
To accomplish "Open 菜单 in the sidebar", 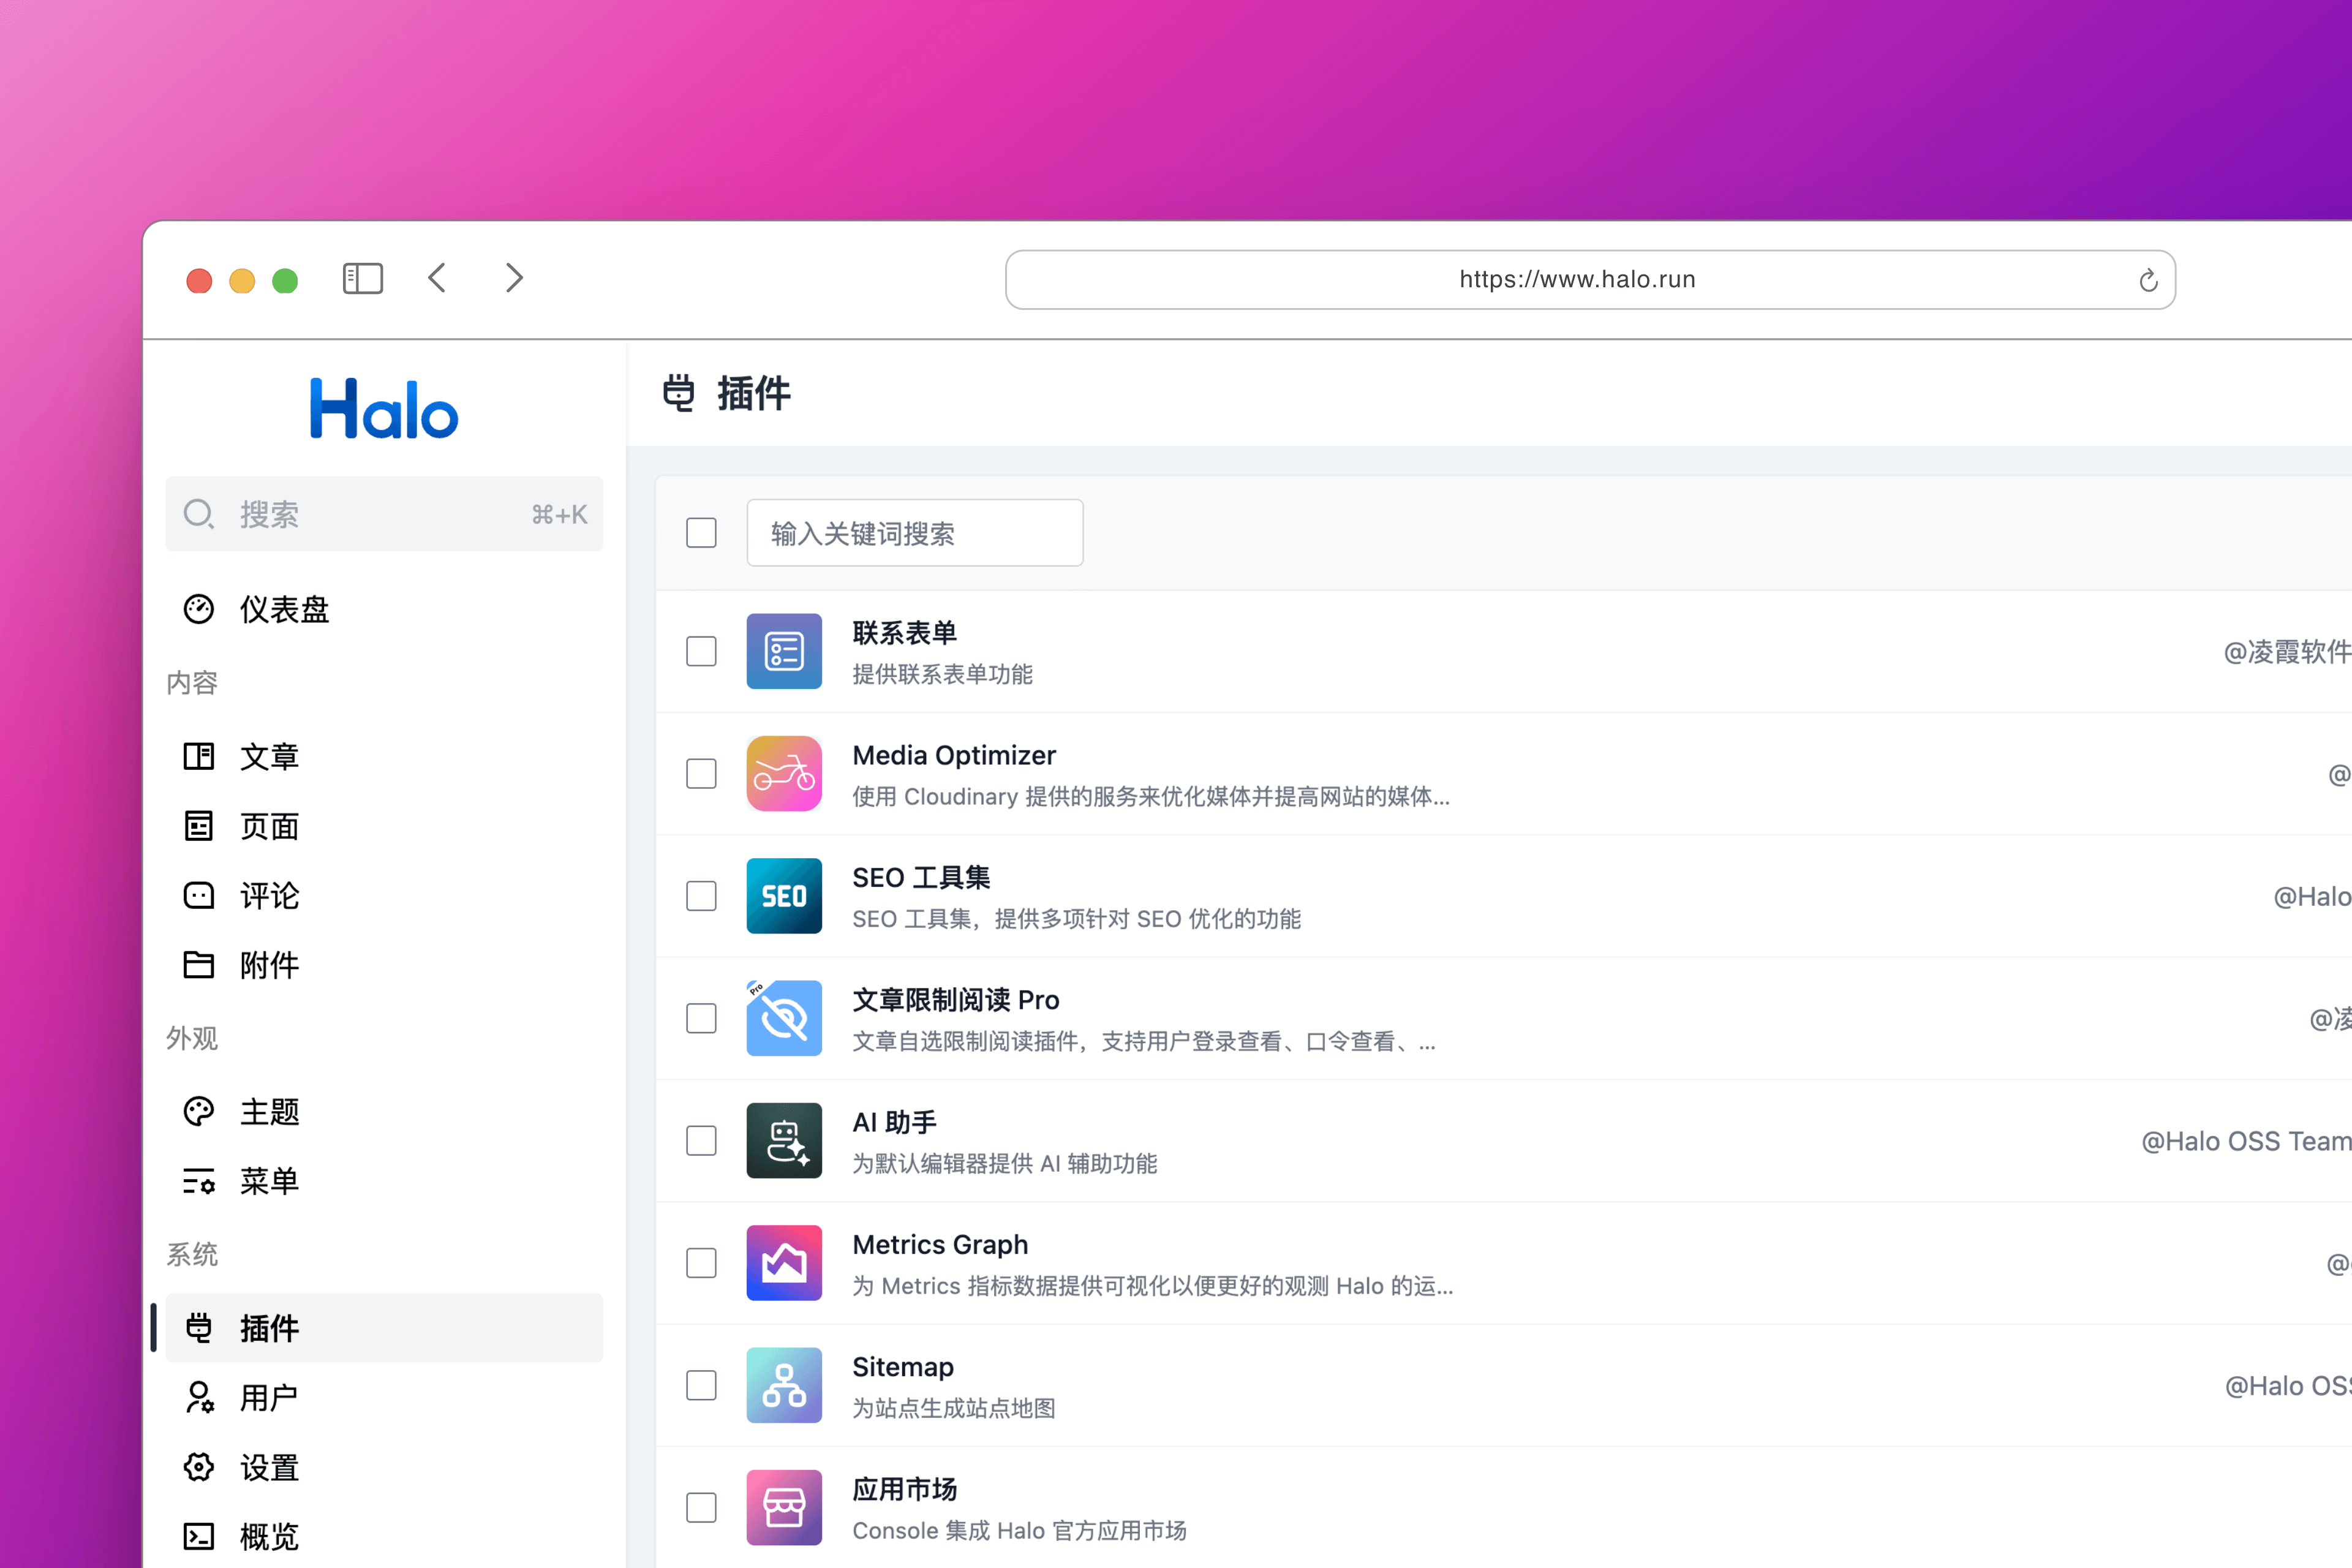I will 384,1181.
